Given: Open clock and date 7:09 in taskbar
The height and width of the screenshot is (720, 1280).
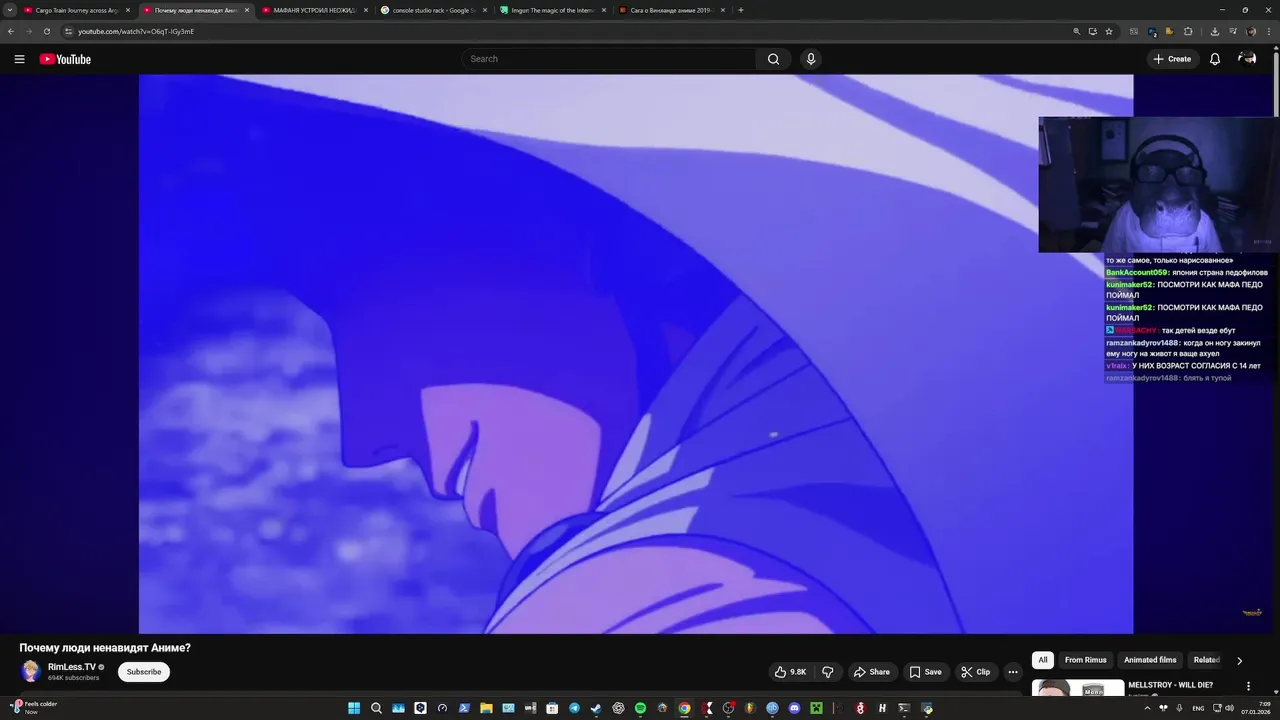Looking at the screenshot, I should click(1255, 708).
